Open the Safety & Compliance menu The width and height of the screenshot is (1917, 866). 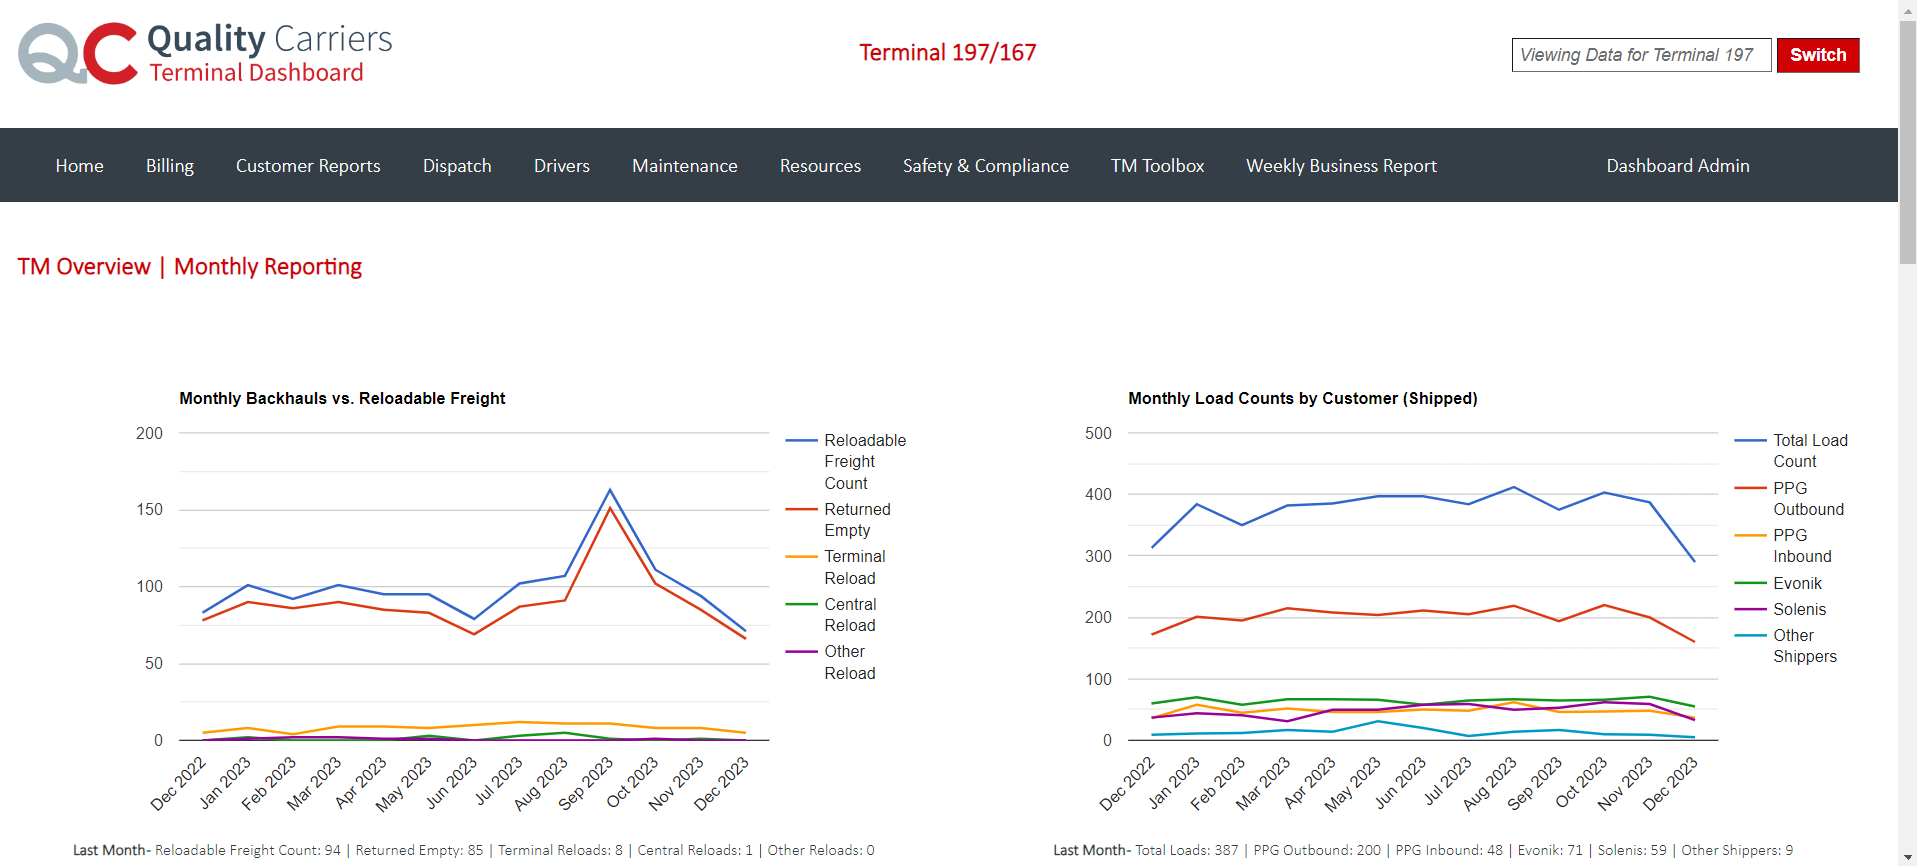pyautogui.click(x=986, y=166)
